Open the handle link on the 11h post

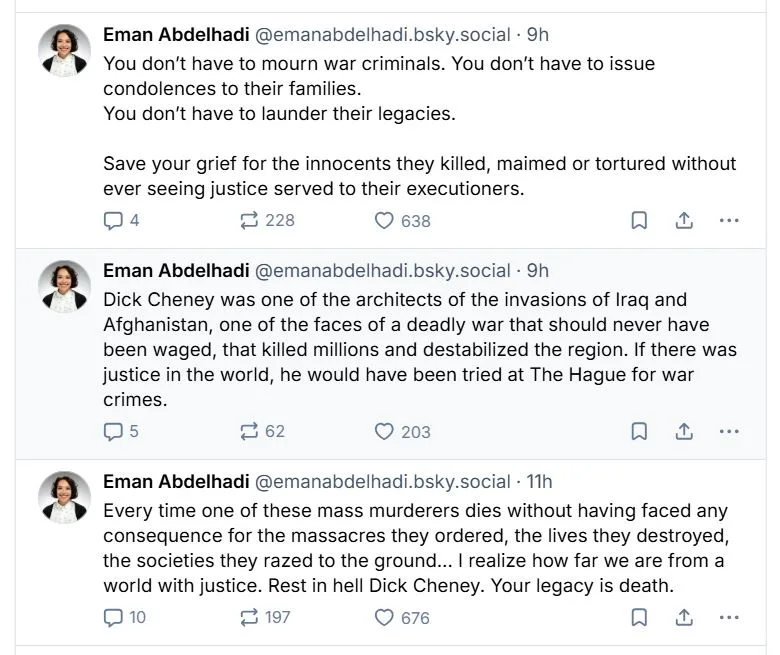[x=383, y=482]
